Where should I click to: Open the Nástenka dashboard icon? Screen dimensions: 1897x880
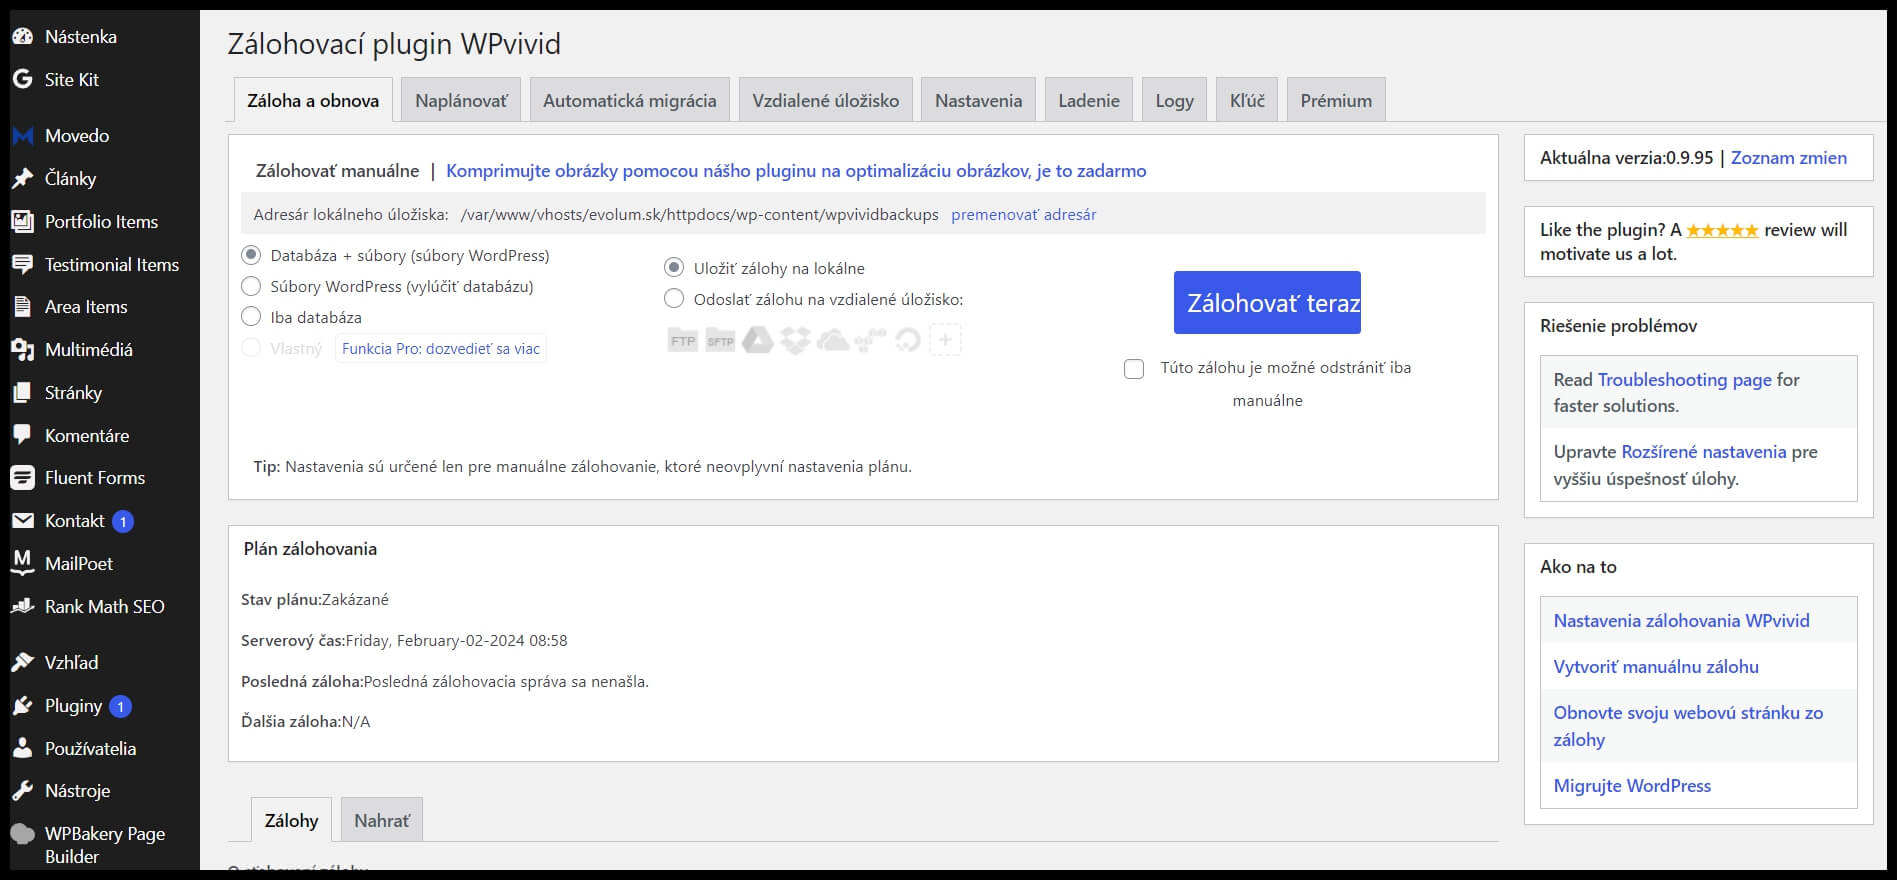(22, 37)
